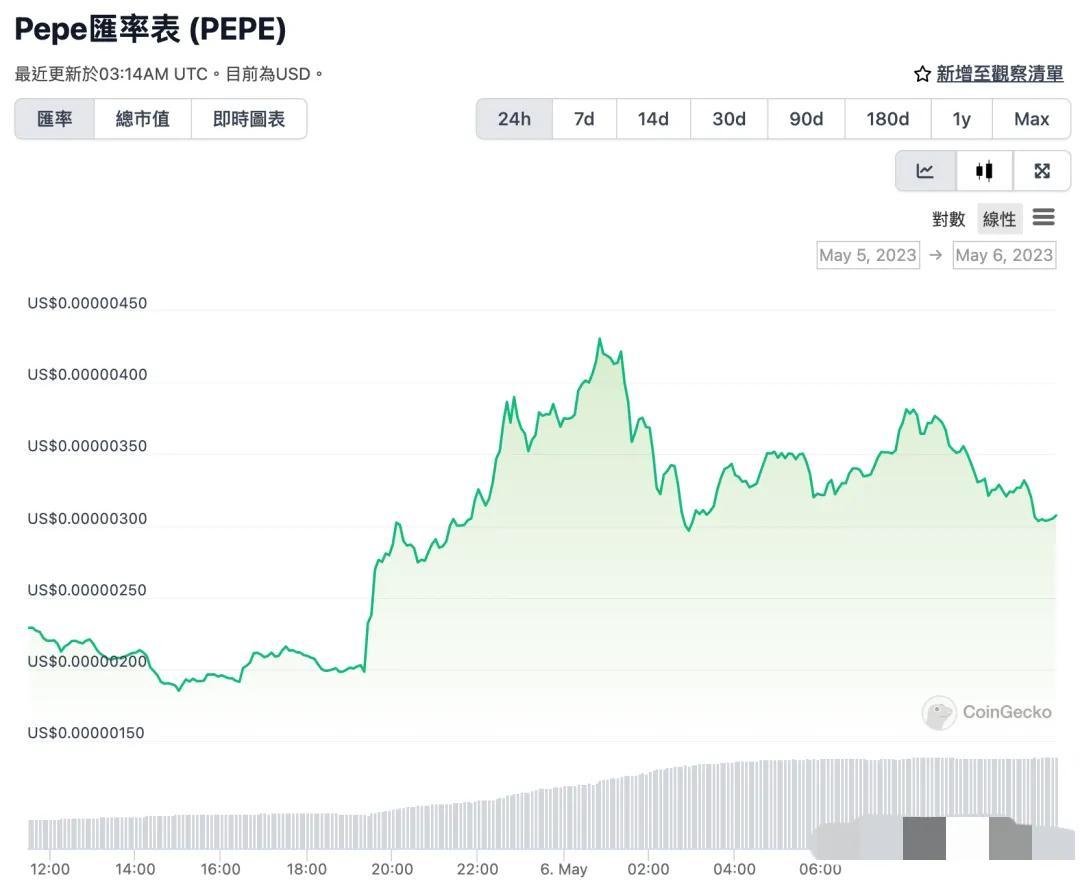Click the star icon beside 新增至觀察清單
This screenshot has width=1080, height=892.
click(920, 73)
